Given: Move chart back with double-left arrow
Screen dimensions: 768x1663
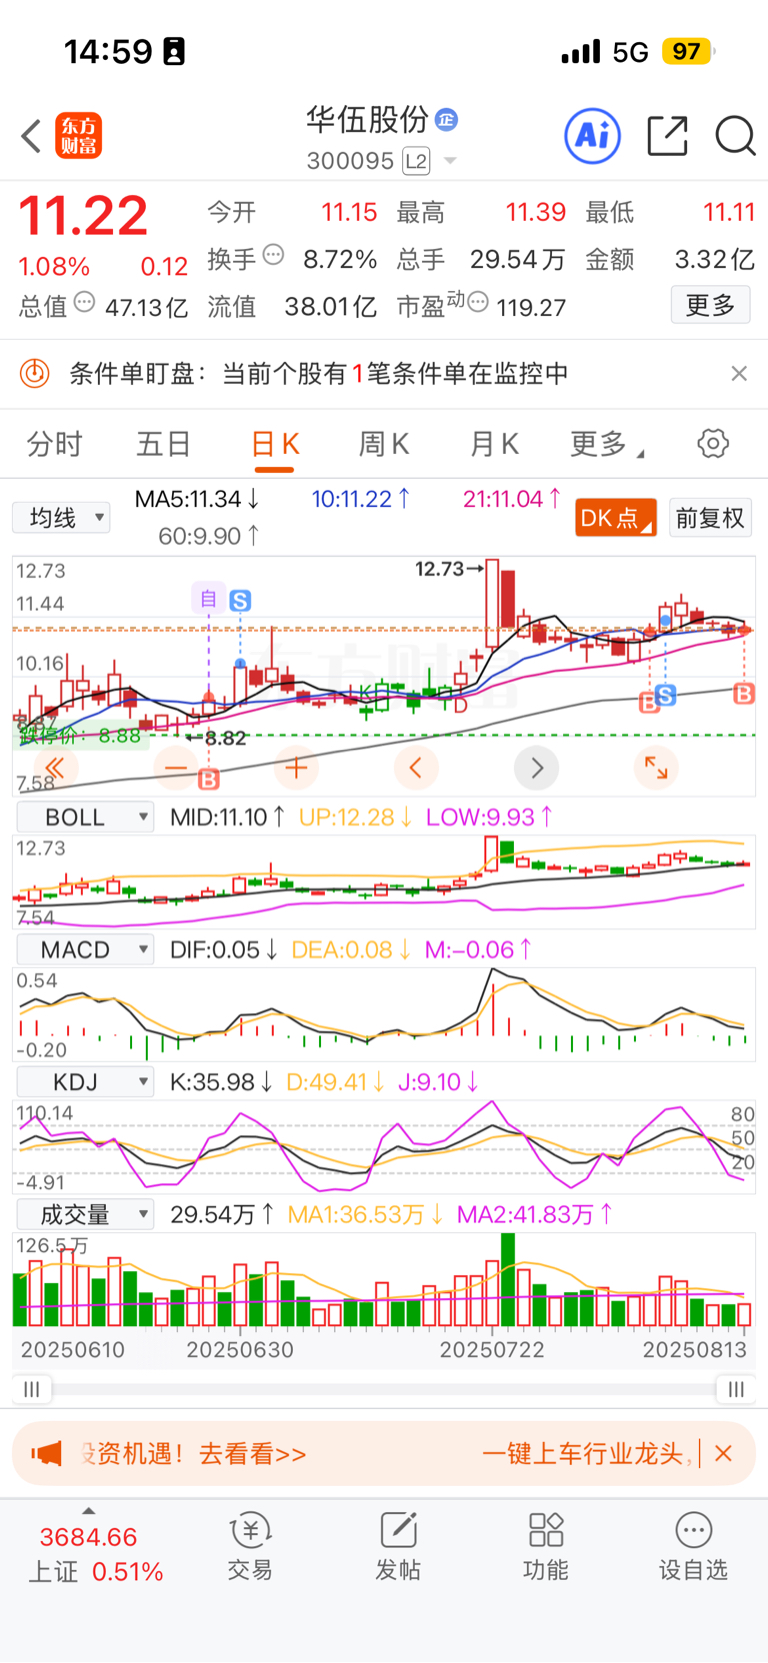Looking at the screenshot, I should click(x=55, y=768).
